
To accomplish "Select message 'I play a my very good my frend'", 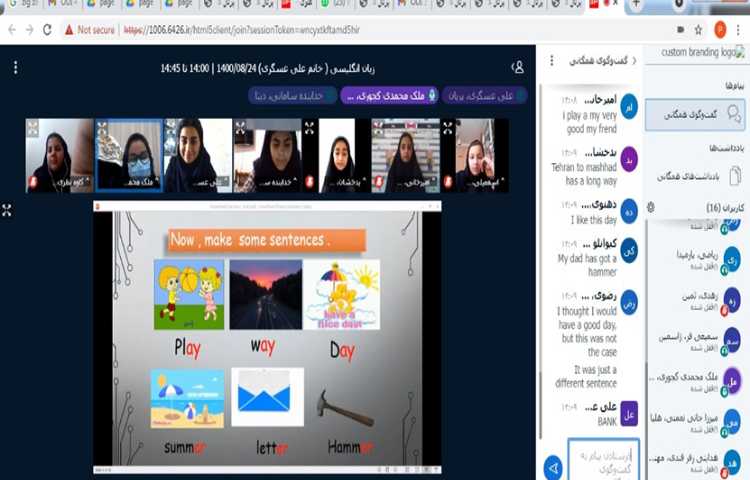I will pyautogui.click(x=590, y=122).
